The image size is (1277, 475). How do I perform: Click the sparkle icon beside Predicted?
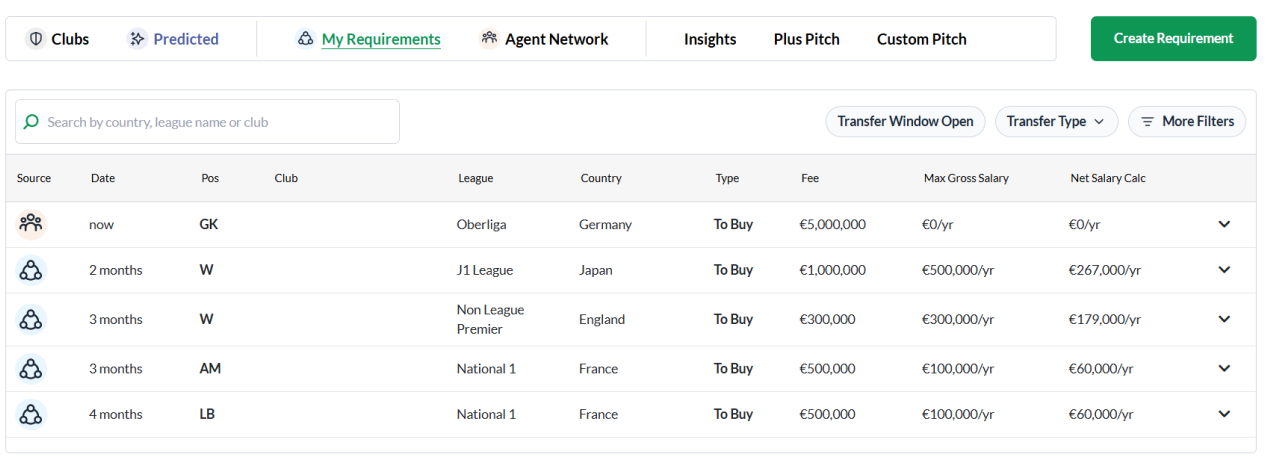pyautogui.click(x=137, y=39)
